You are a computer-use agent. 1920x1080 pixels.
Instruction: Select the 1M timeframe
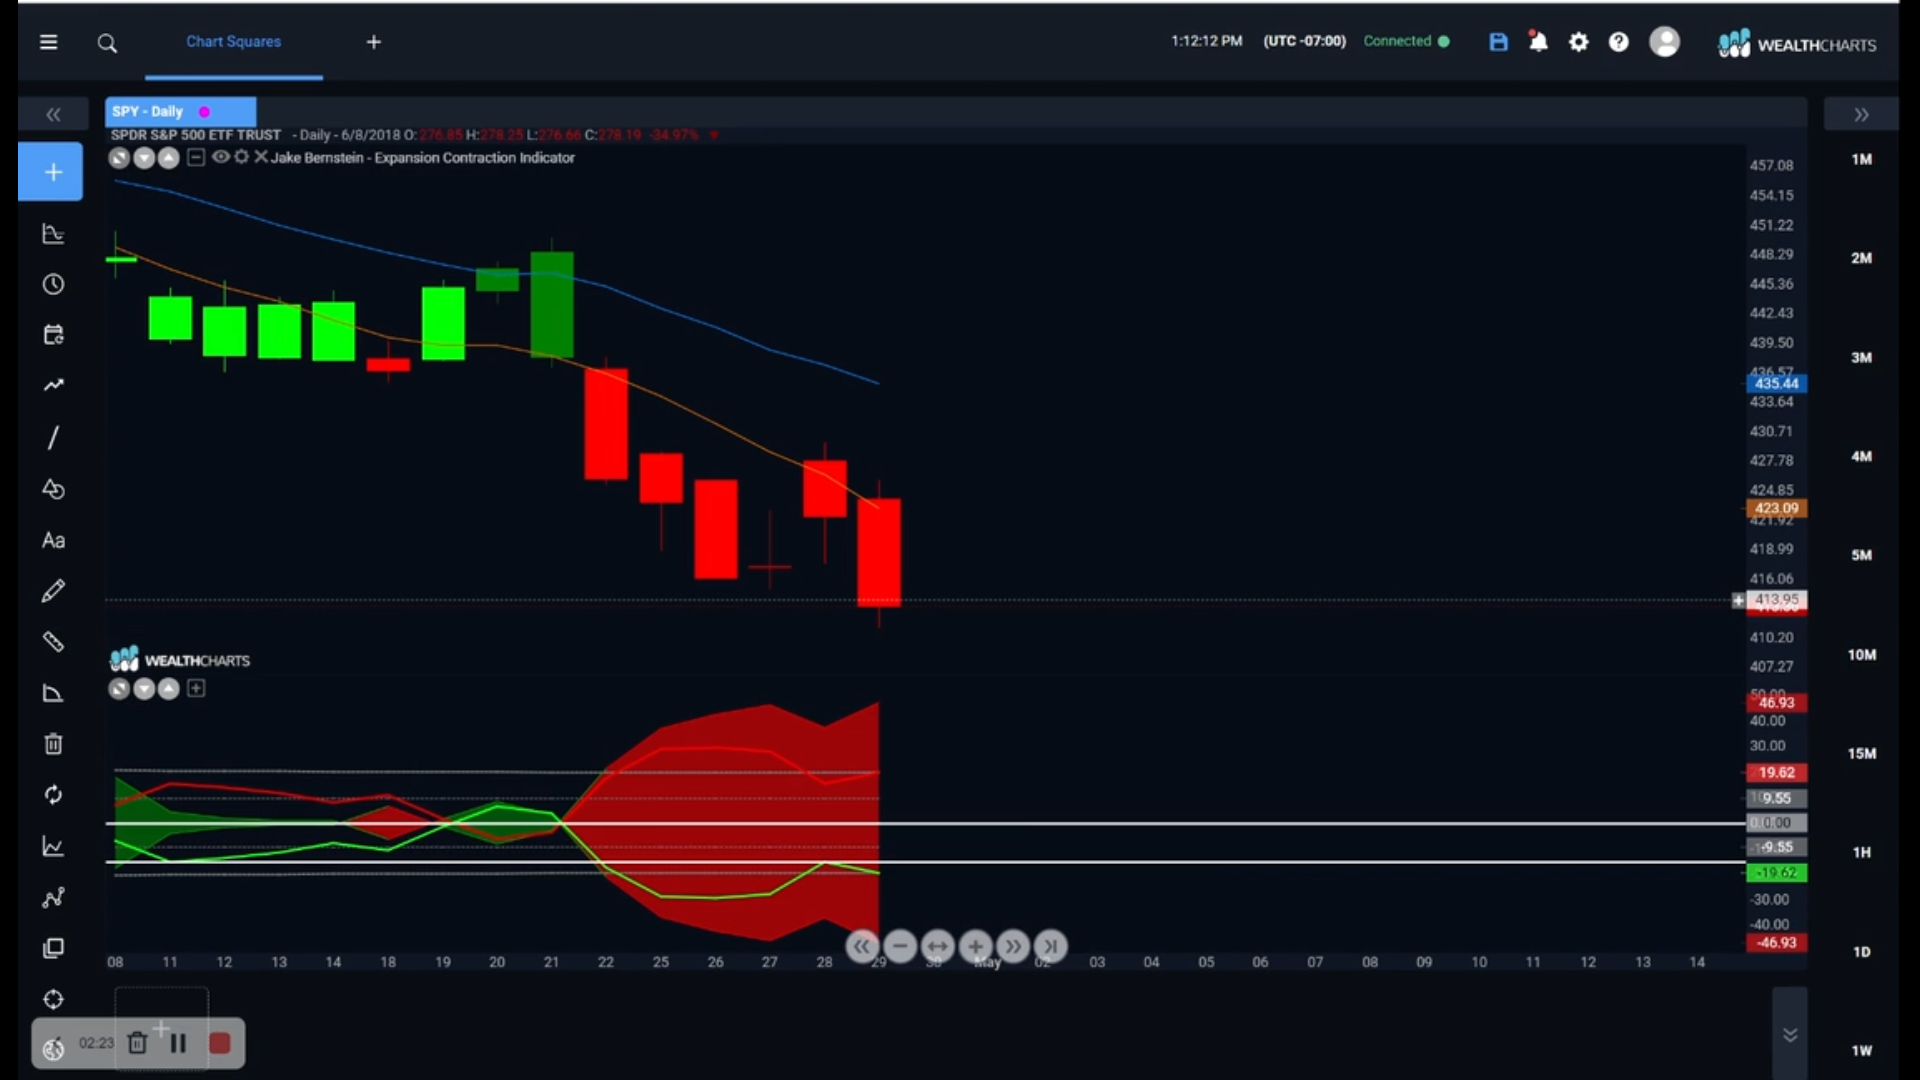point(1861,159)
